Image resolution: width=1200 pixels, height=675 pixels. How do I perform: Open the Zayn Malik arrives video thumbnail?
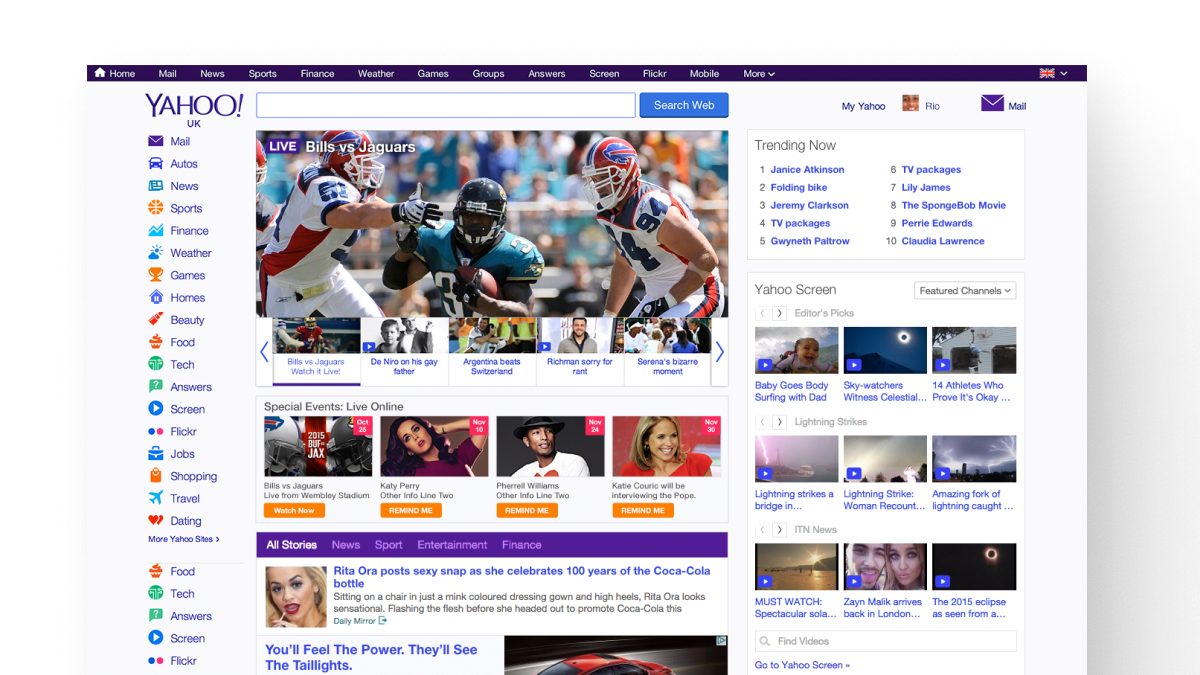pos(885,567)
